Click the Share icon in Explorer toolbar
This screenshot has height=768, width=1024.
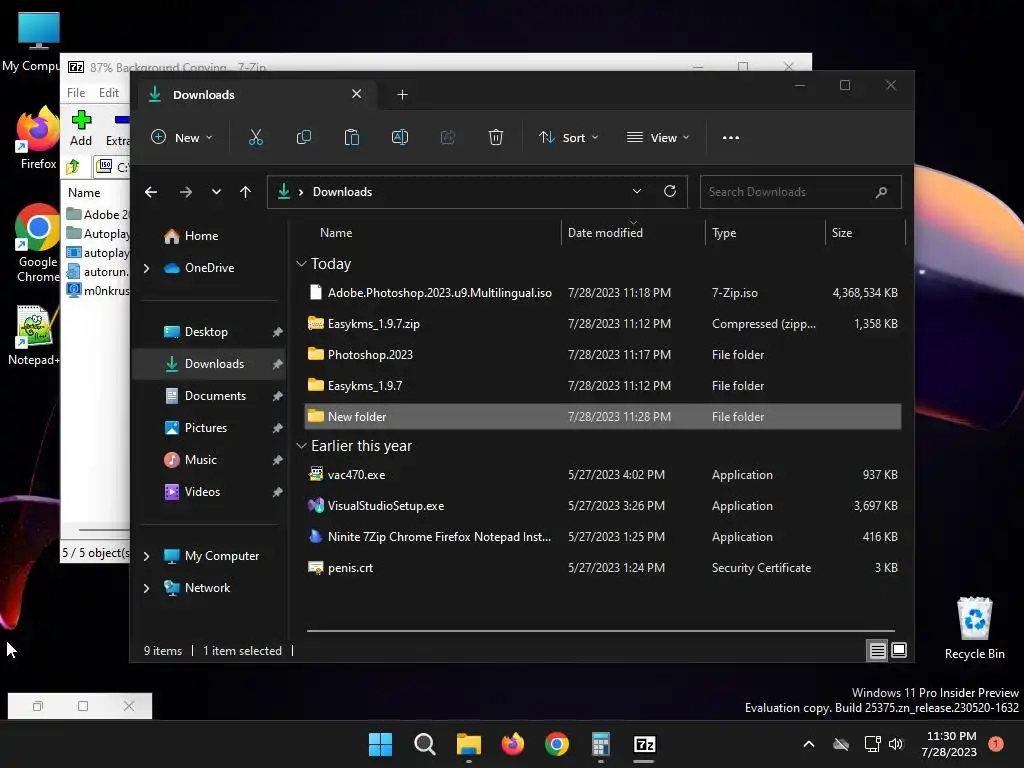pyautogui.click(x=448, y=138)
